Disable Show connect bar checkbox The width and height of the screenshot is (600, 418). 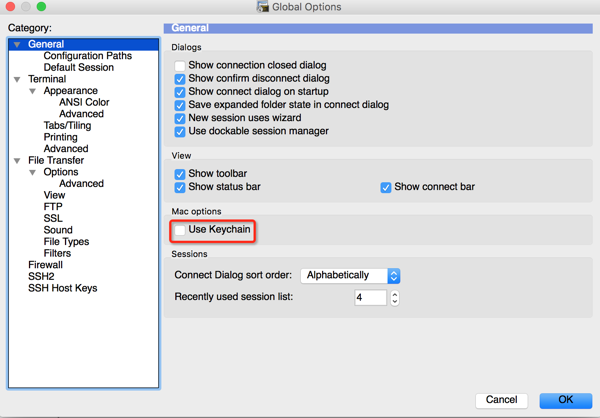tap(386, 187)
